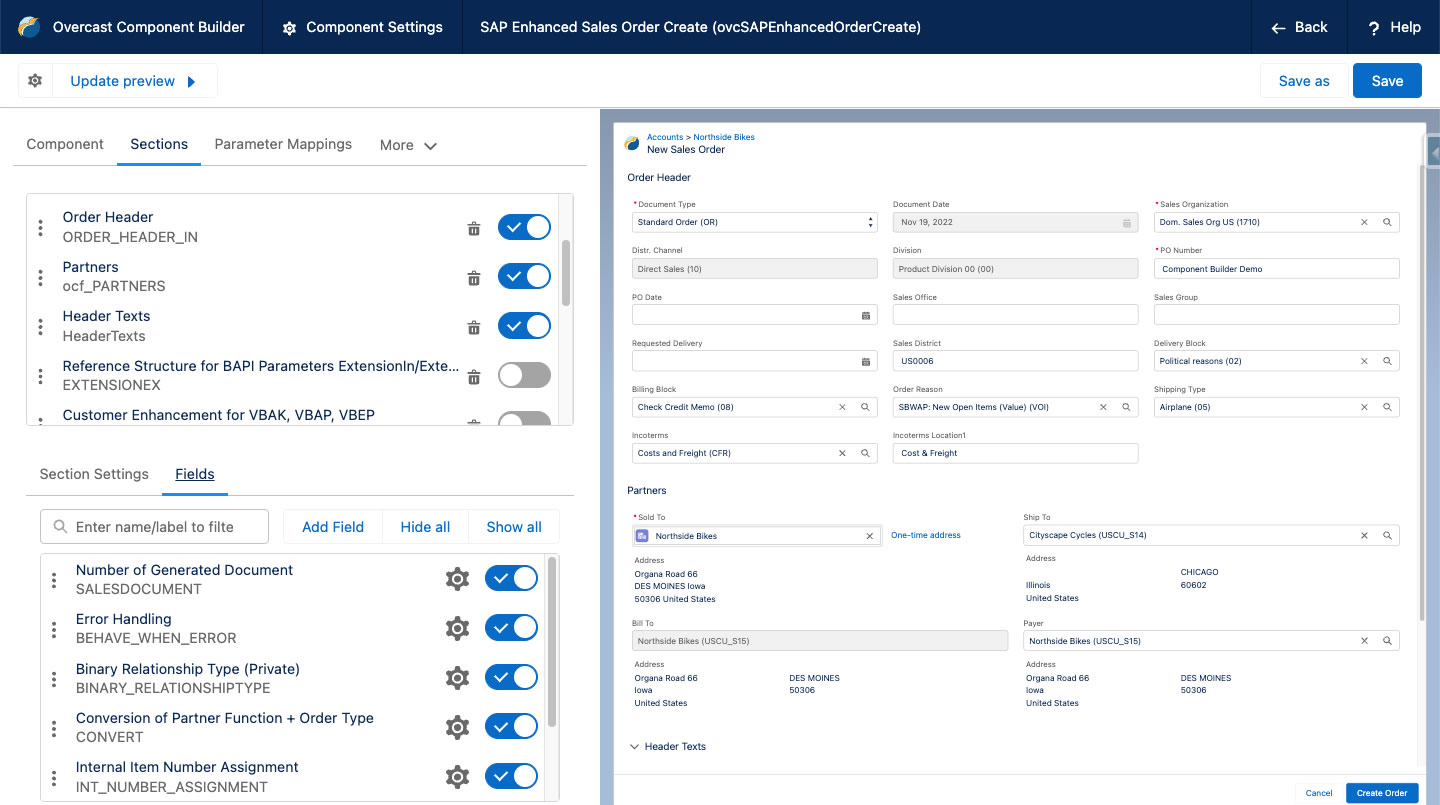Enable the EXTENSIONEX section toggle

(524, 375)
